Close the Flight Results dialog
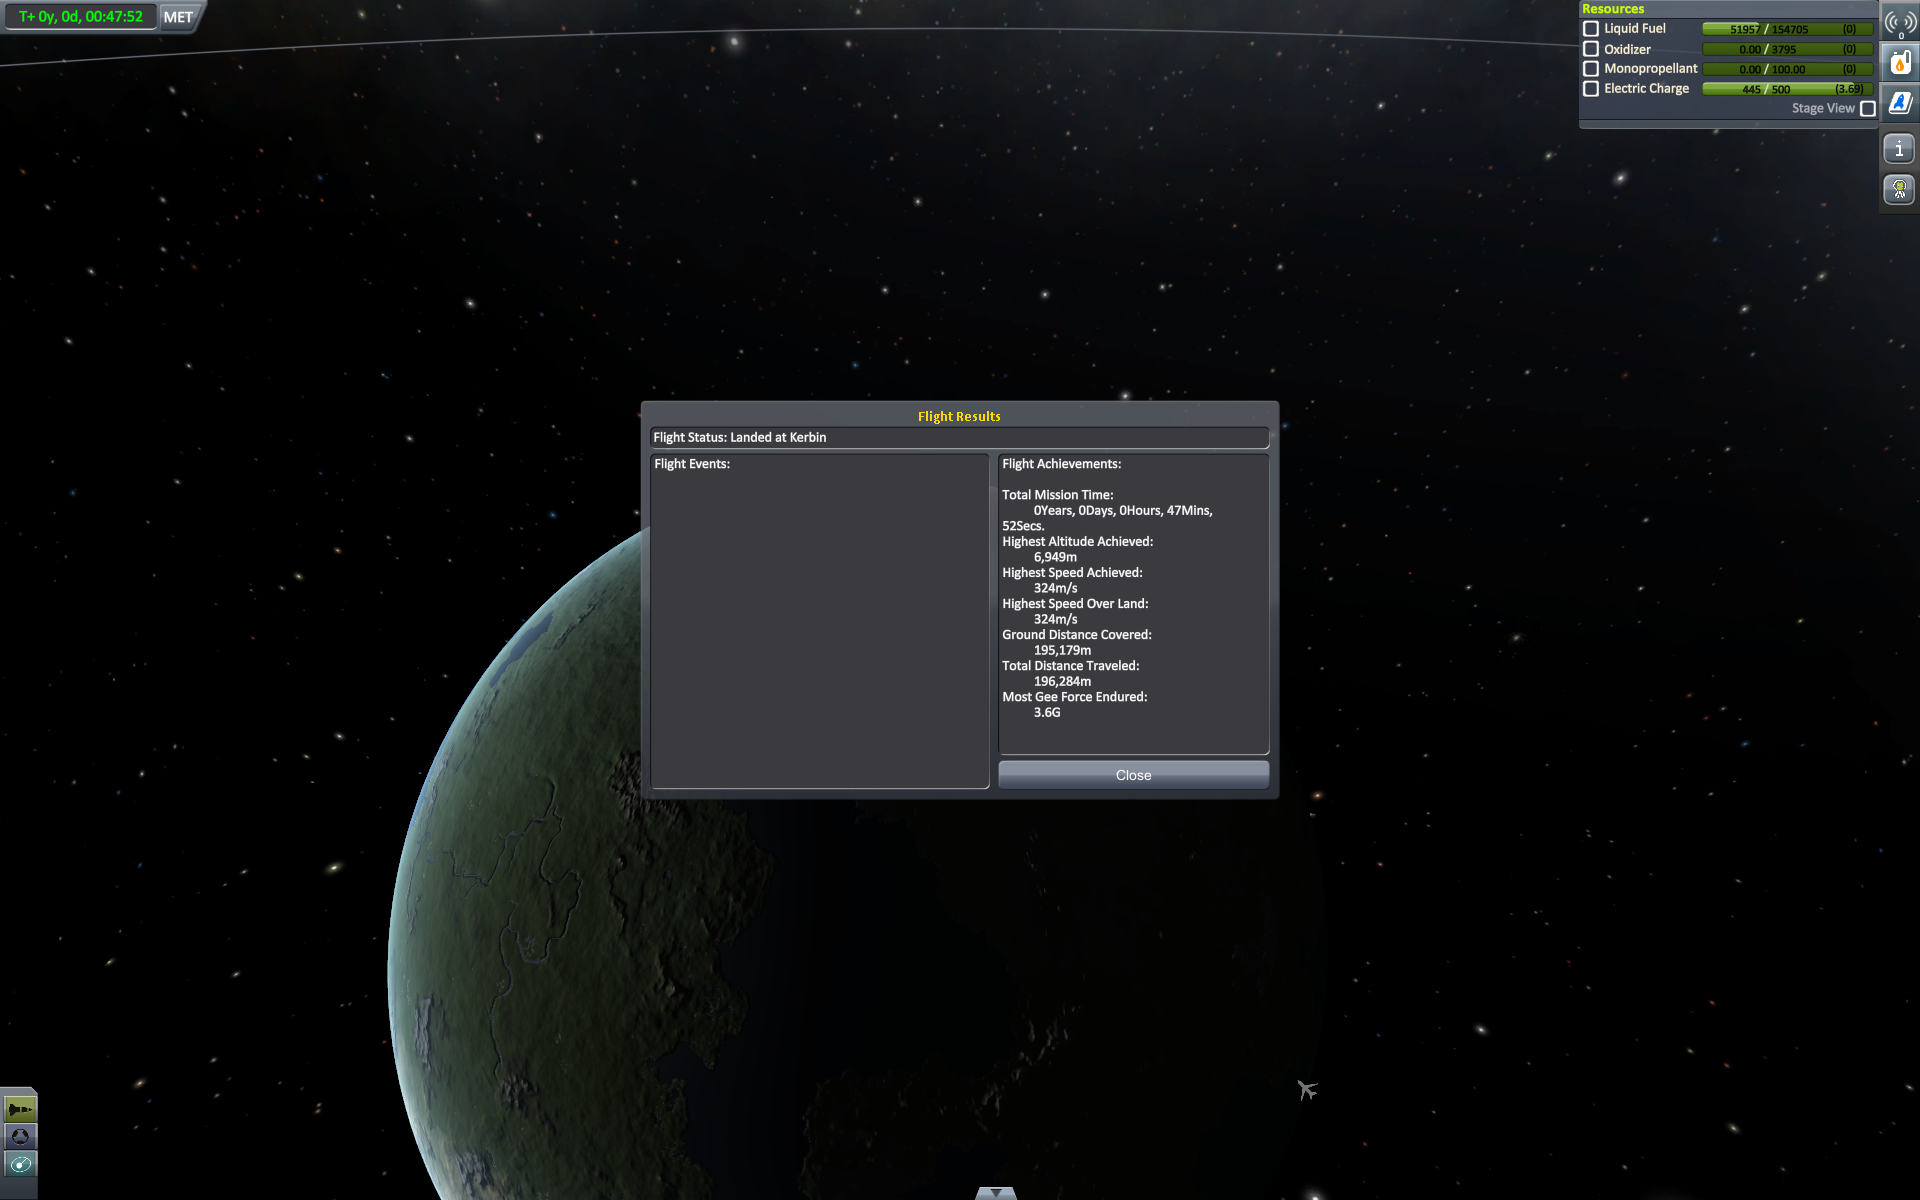This screenshot has height=1200, width=1920. [x=1133, y=775]
